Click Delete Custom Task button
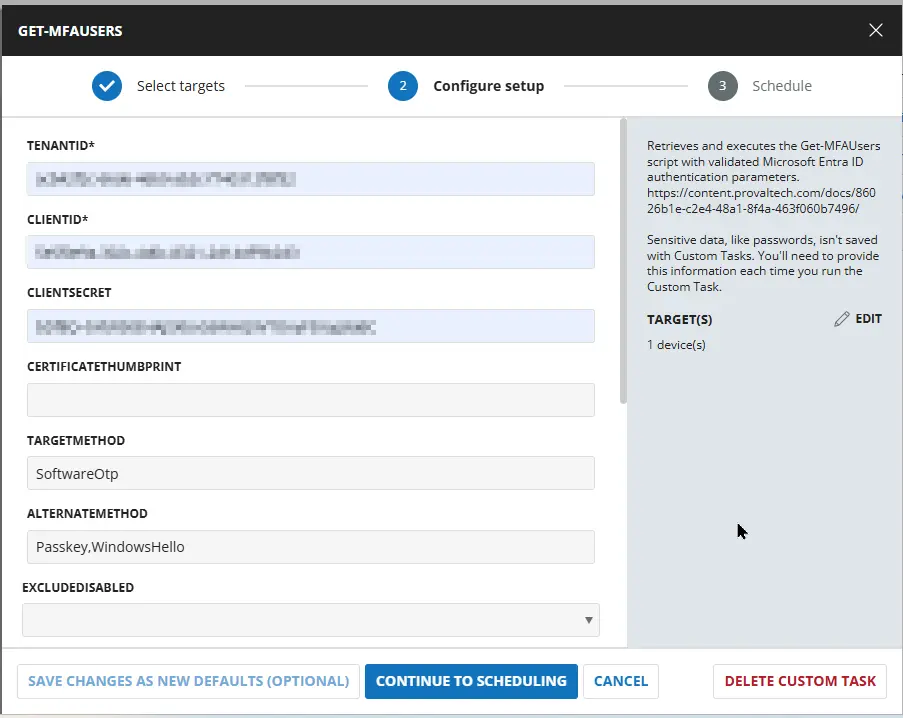Viewport: 903px width, 718px height. [x=800, y=681]
